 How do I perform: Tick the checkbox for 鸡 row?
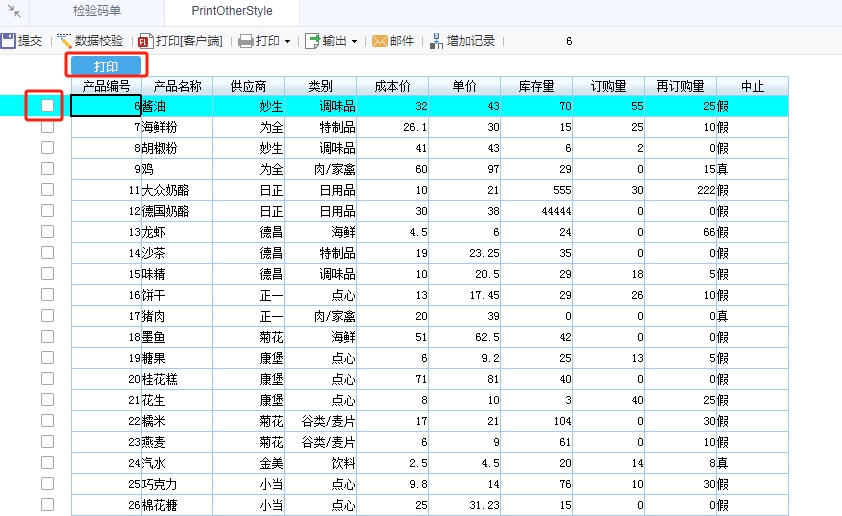[x=47, y=169]
